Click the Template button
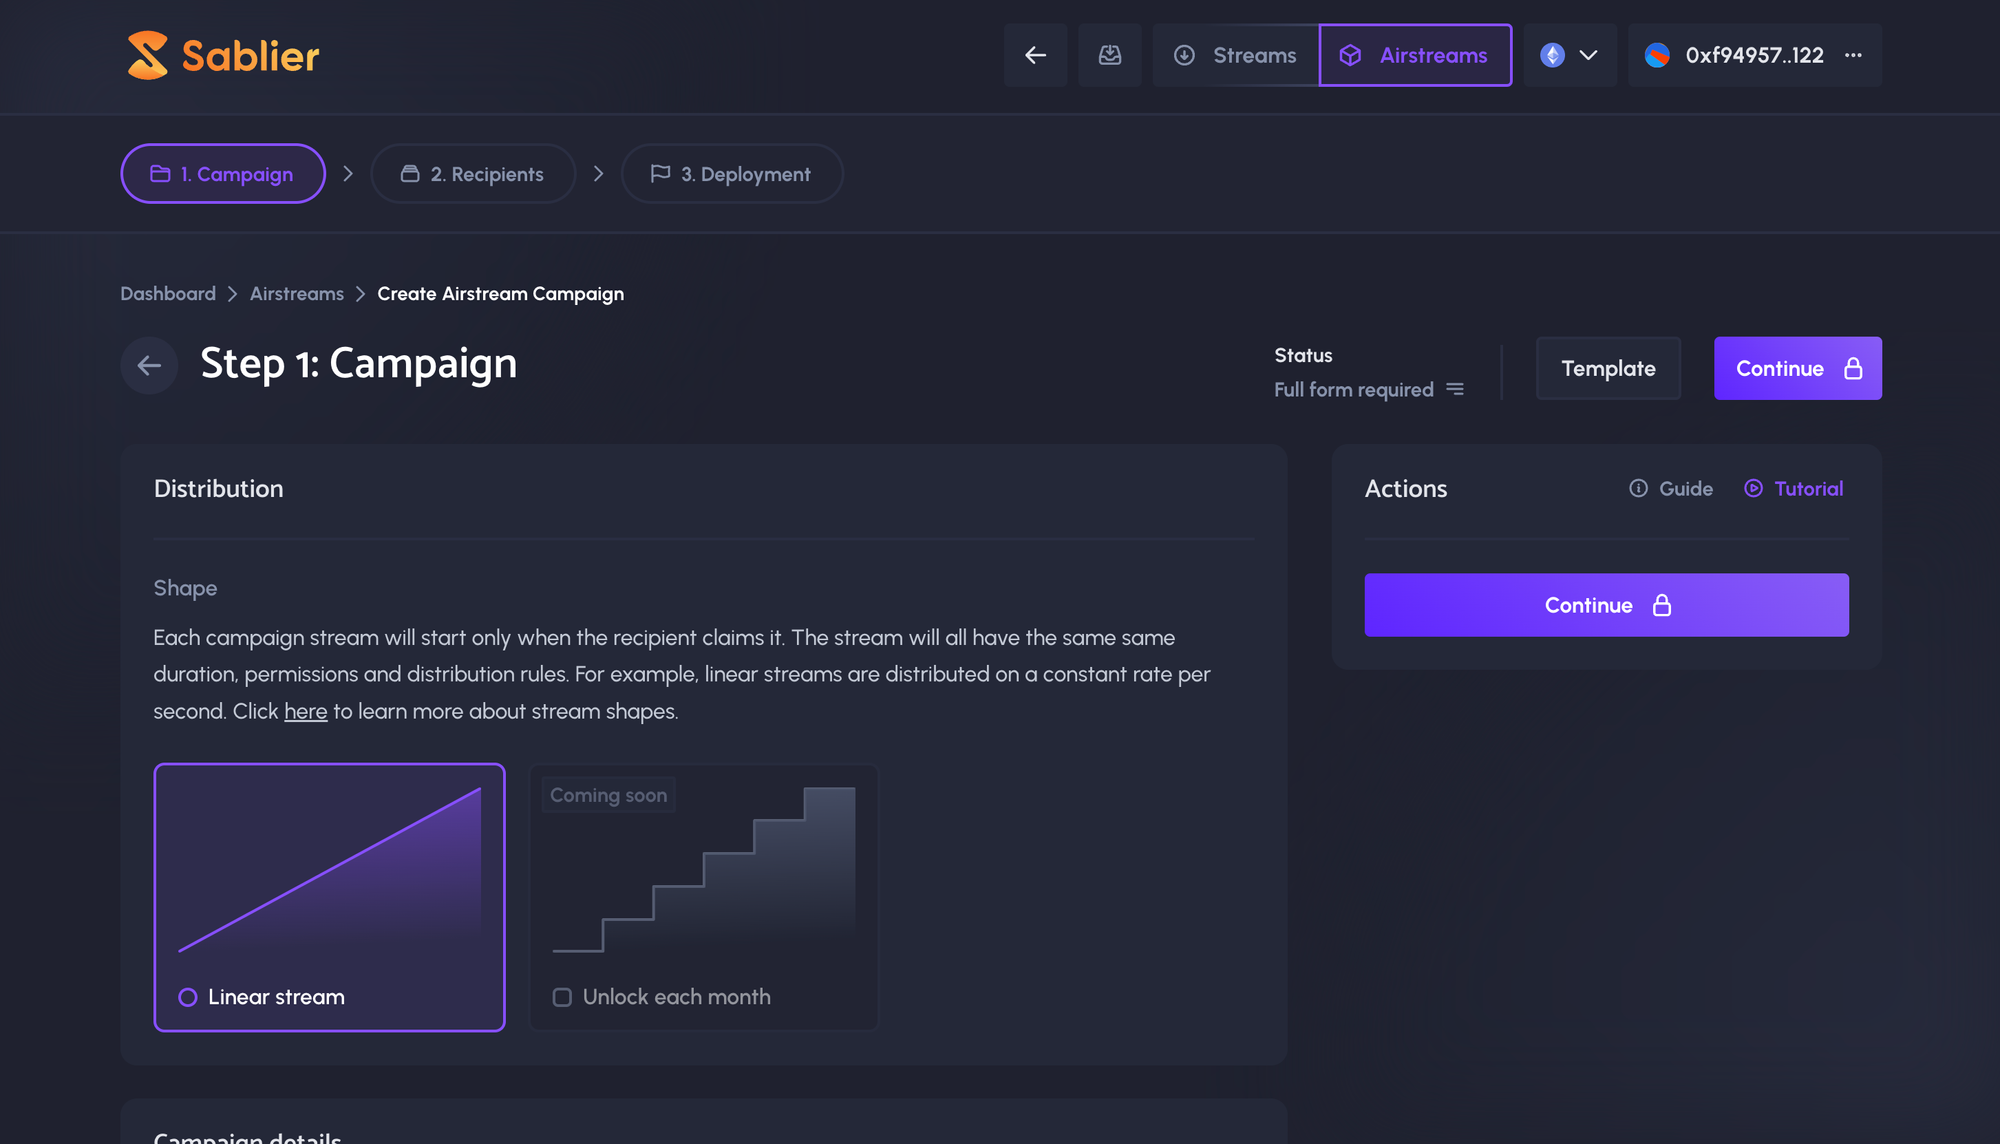Viewport: 2000px width, 1144px height. pos(1608,368)
